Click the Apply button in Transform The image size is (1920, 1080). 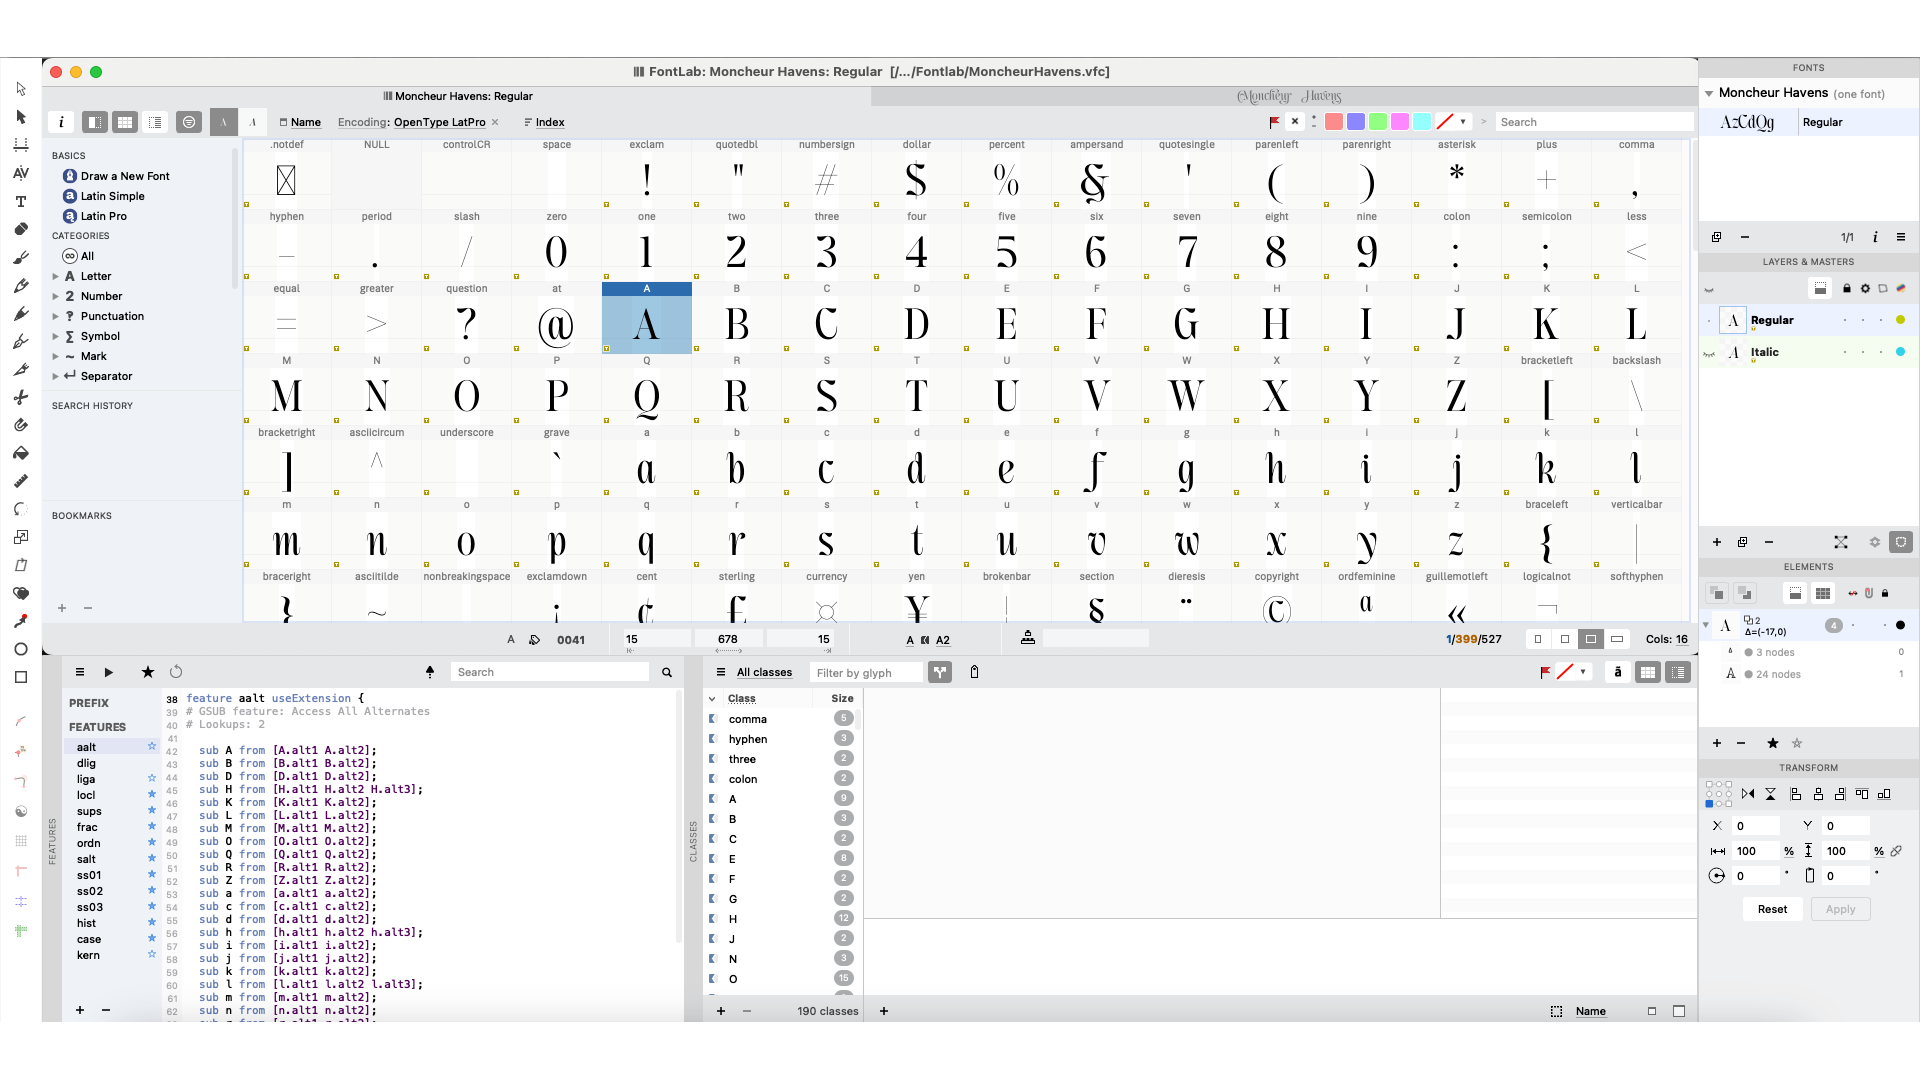pyautogui.click(x=1840, y=909)
